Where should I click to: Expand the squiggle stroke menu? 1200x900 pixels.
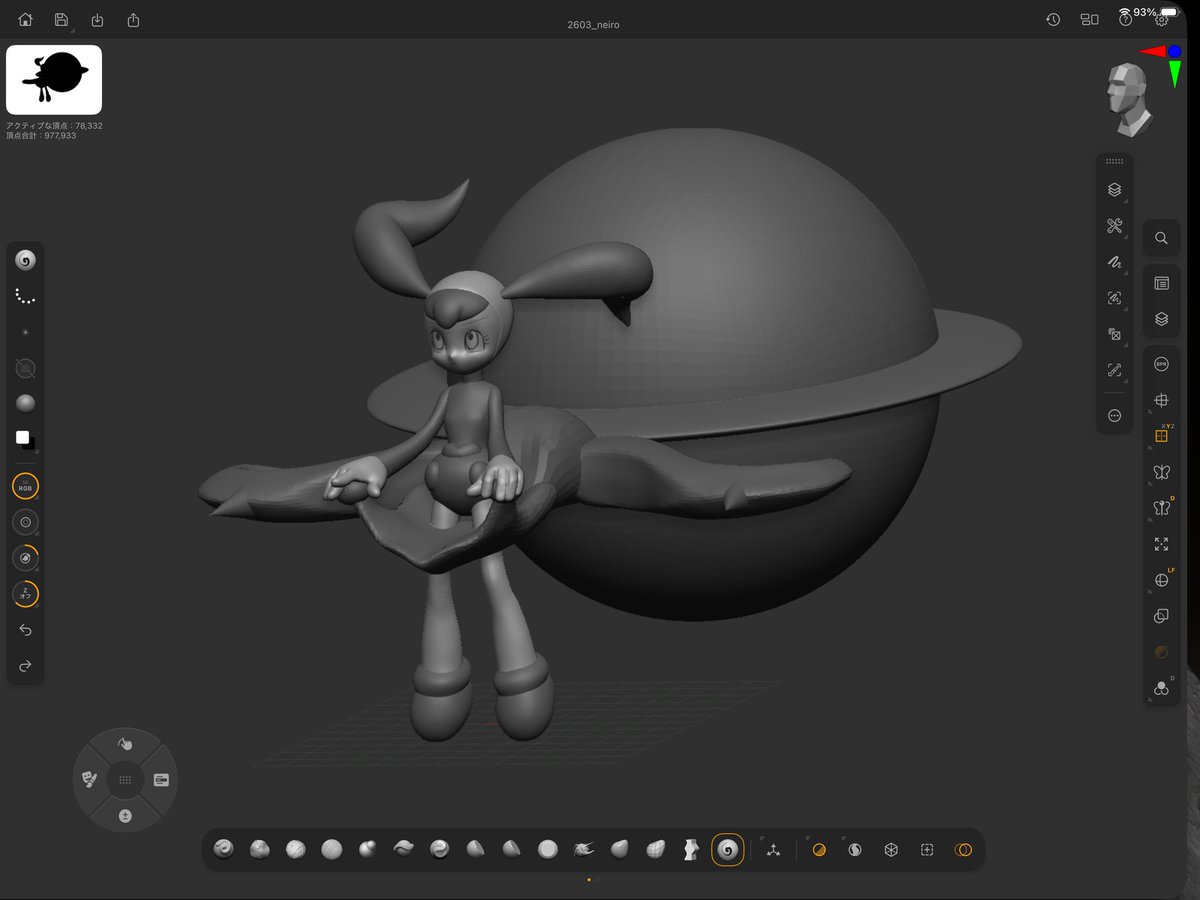pos(1114,262)
